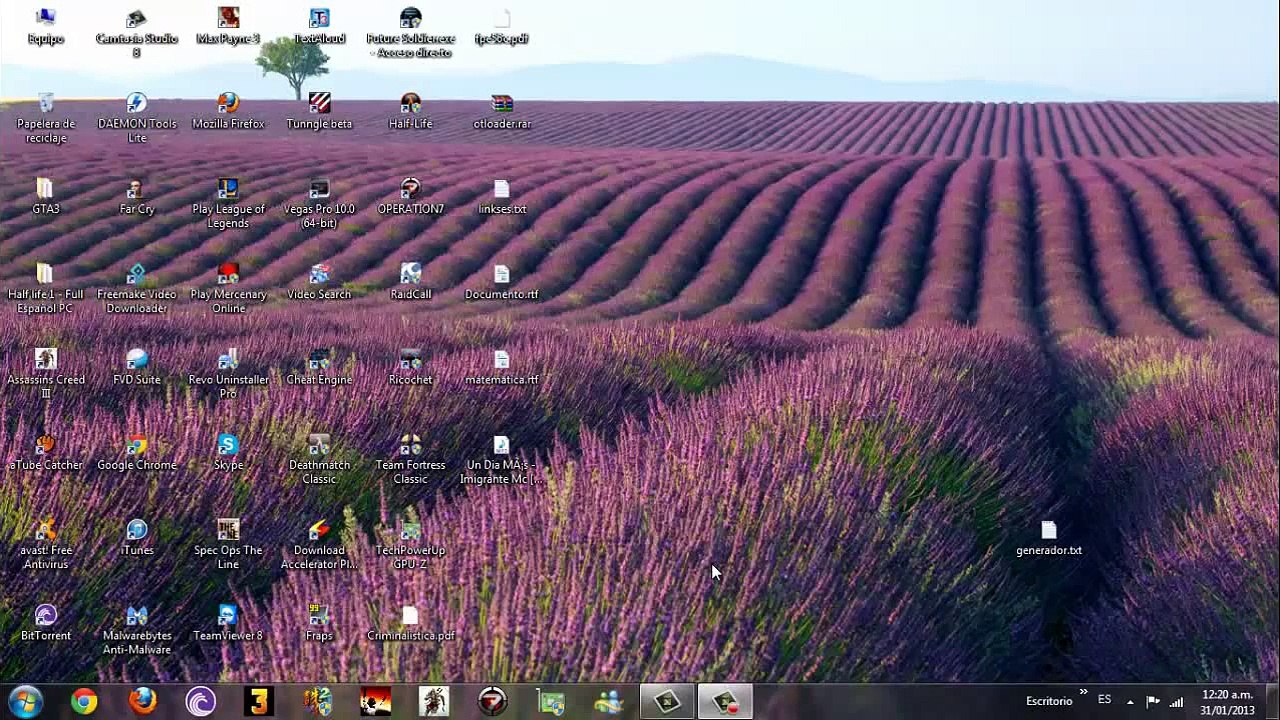Select the fpe56x.pdf file
1280x720 pixels.
pyautogui.click(x=502, y=26)
